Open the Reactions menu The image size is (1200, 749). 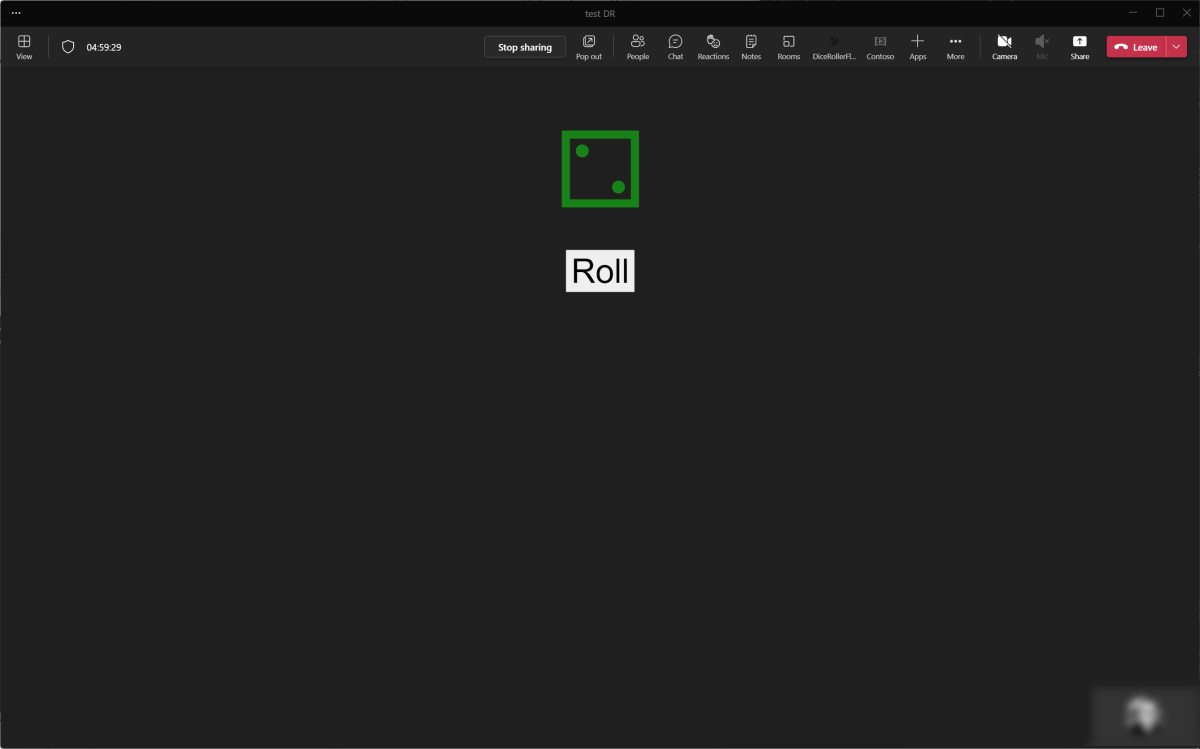pyautogui.click(x=713, y=47)
